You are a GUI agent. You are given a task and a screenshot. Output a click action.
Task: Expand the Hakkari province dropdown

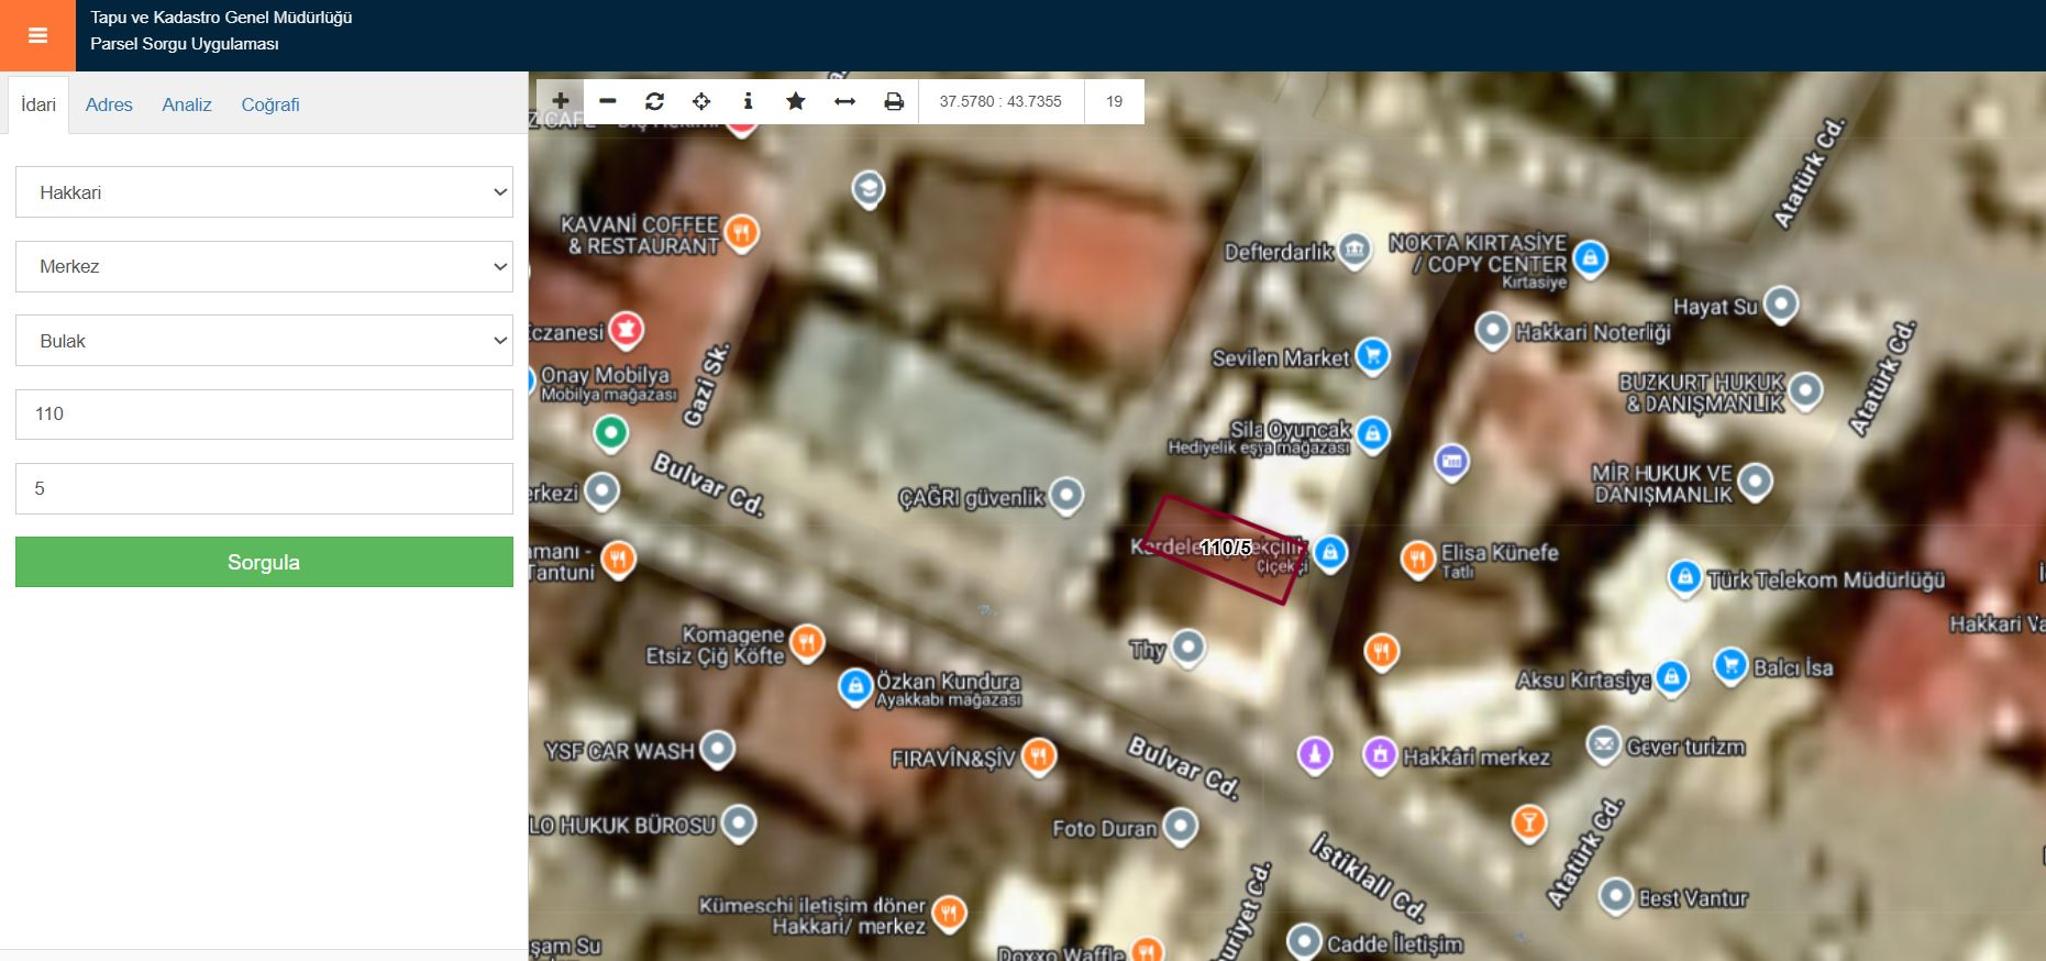click(264, 192)
